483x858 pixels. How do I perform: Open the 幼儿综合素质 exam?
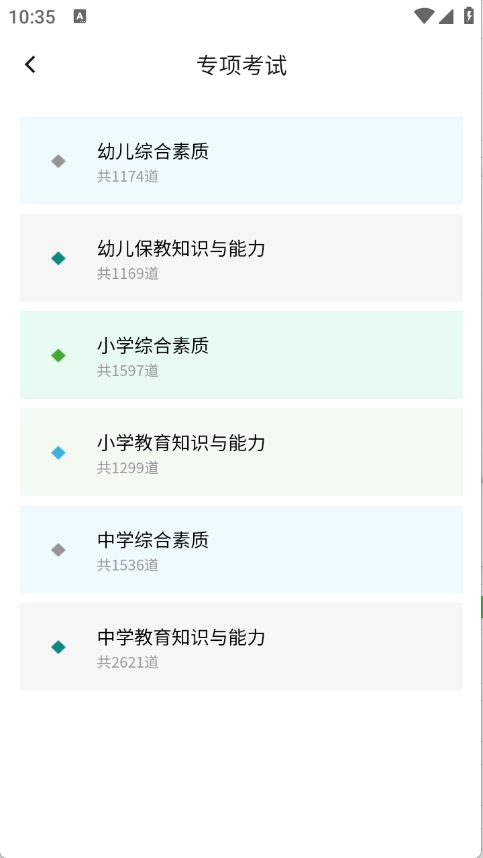(241, 160)
